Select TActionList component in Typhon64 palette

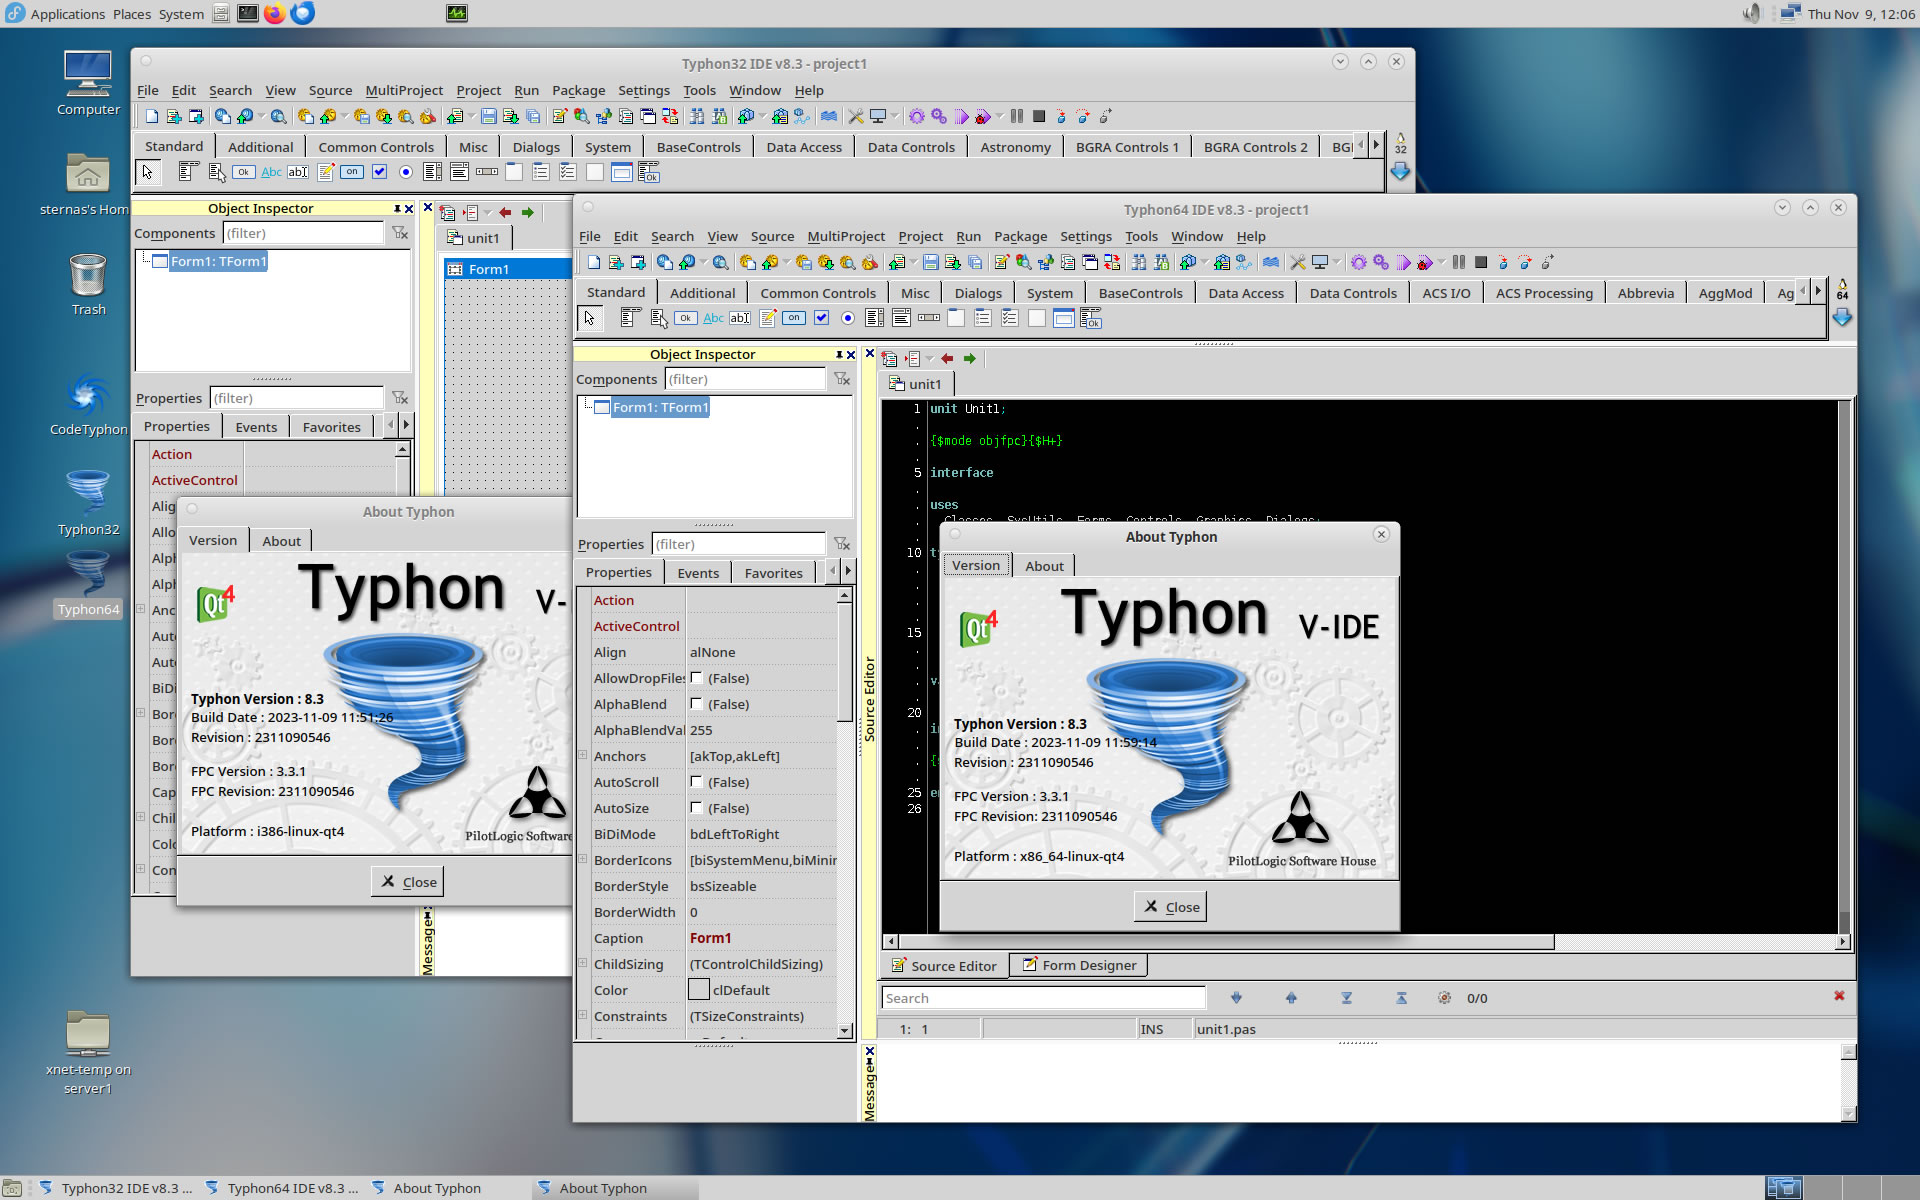click(x=1091, y=318)
